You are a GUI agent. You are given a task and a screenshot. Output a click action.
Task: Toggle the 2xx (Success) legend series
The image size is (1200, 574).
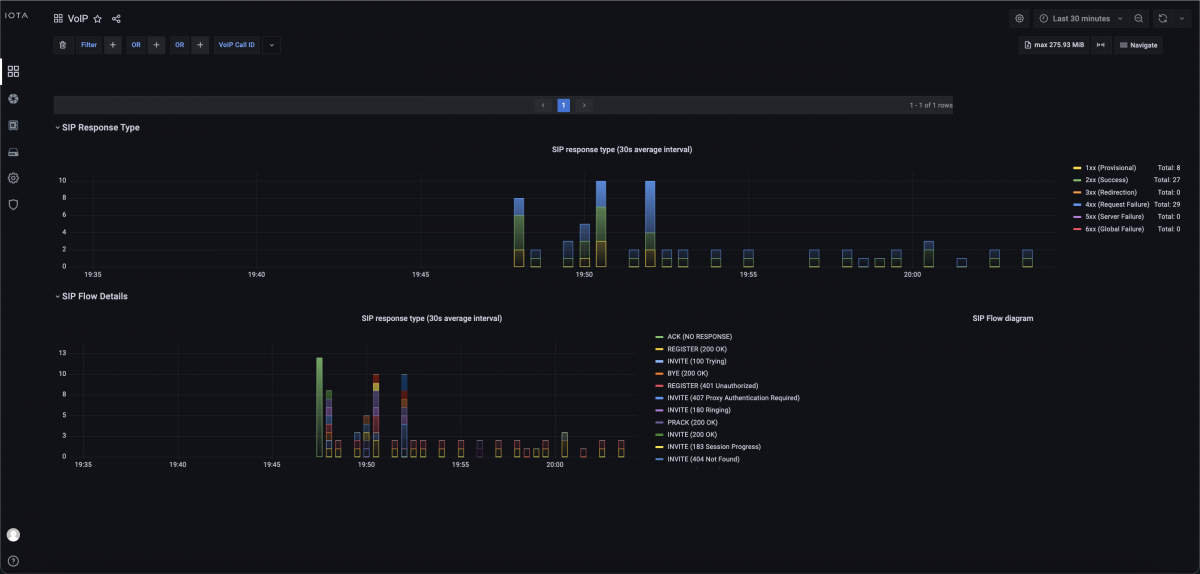tap(1104, 180)
